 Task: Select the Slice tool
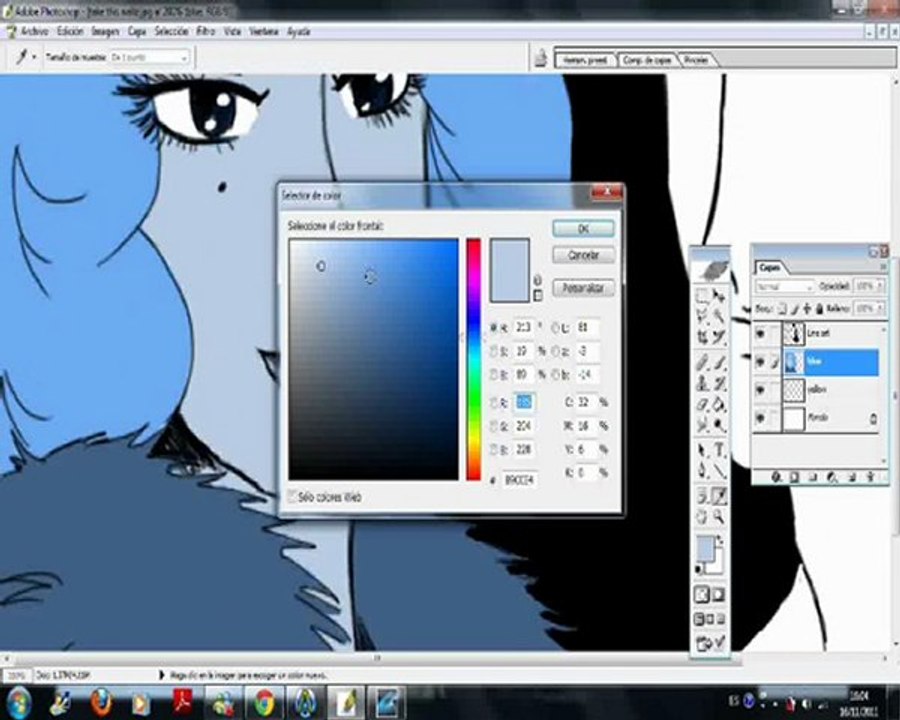click(719, 337)
